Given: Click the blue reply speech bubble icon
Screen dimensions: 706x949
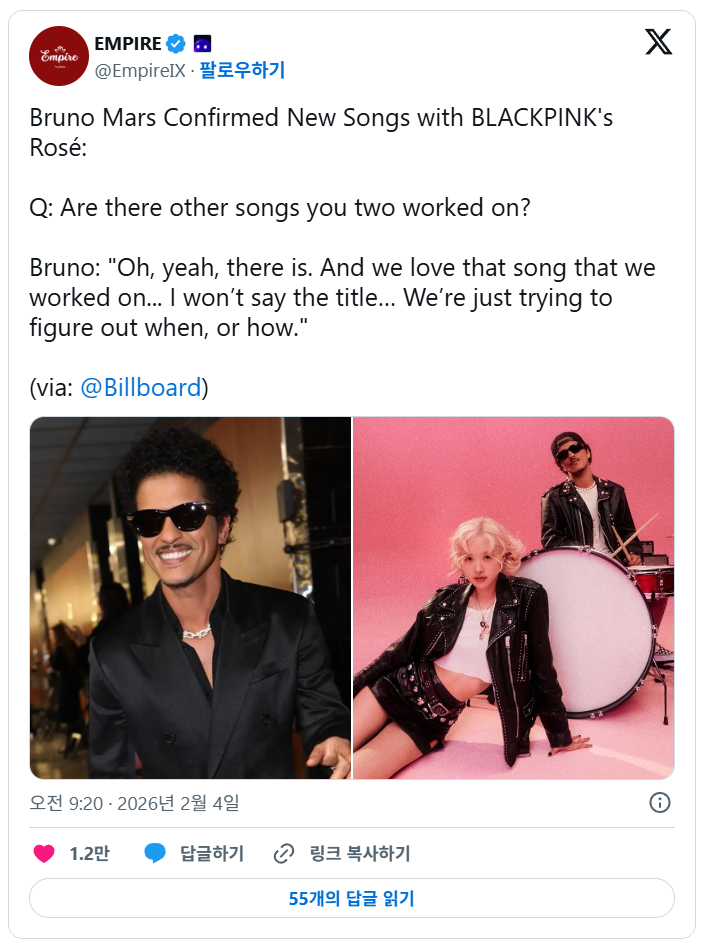Looking at the screenshot, I should pos(154,854).
